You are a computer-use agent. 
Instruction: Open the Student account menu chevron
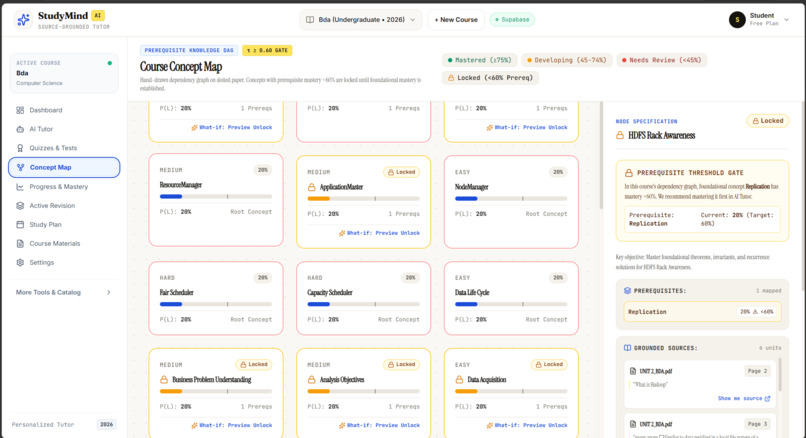[786, 20]
